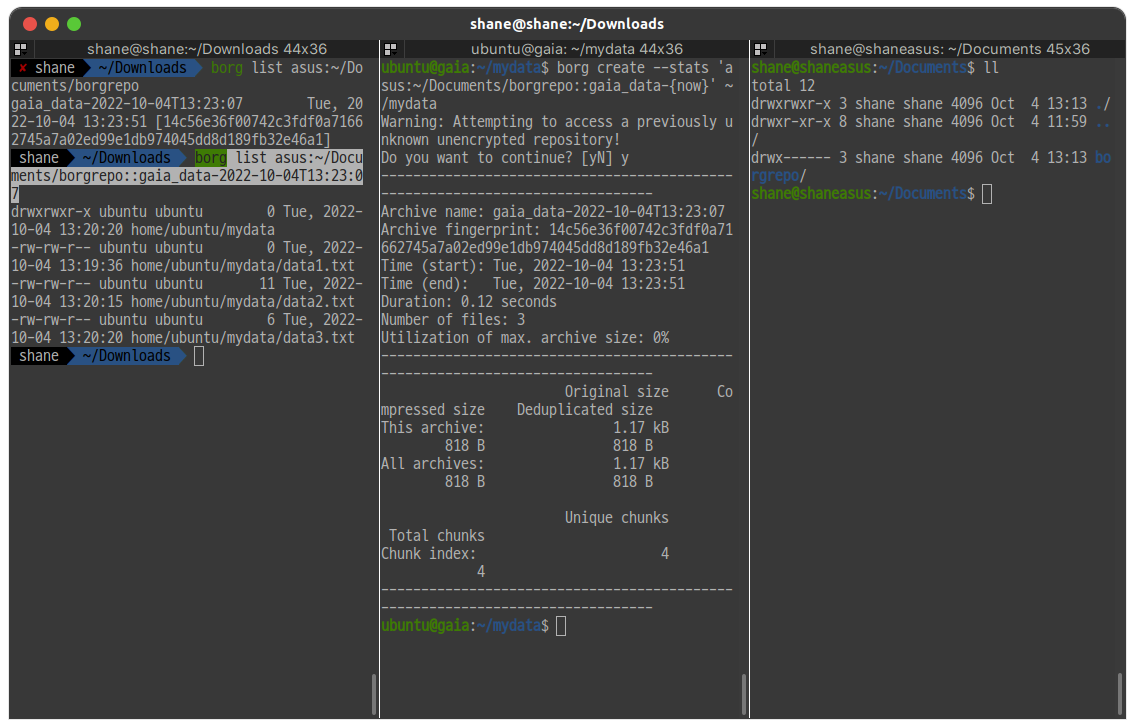The image size is (1135, 728).
Task: Click the 'This archive:' stats row
Action: point(525,437)
